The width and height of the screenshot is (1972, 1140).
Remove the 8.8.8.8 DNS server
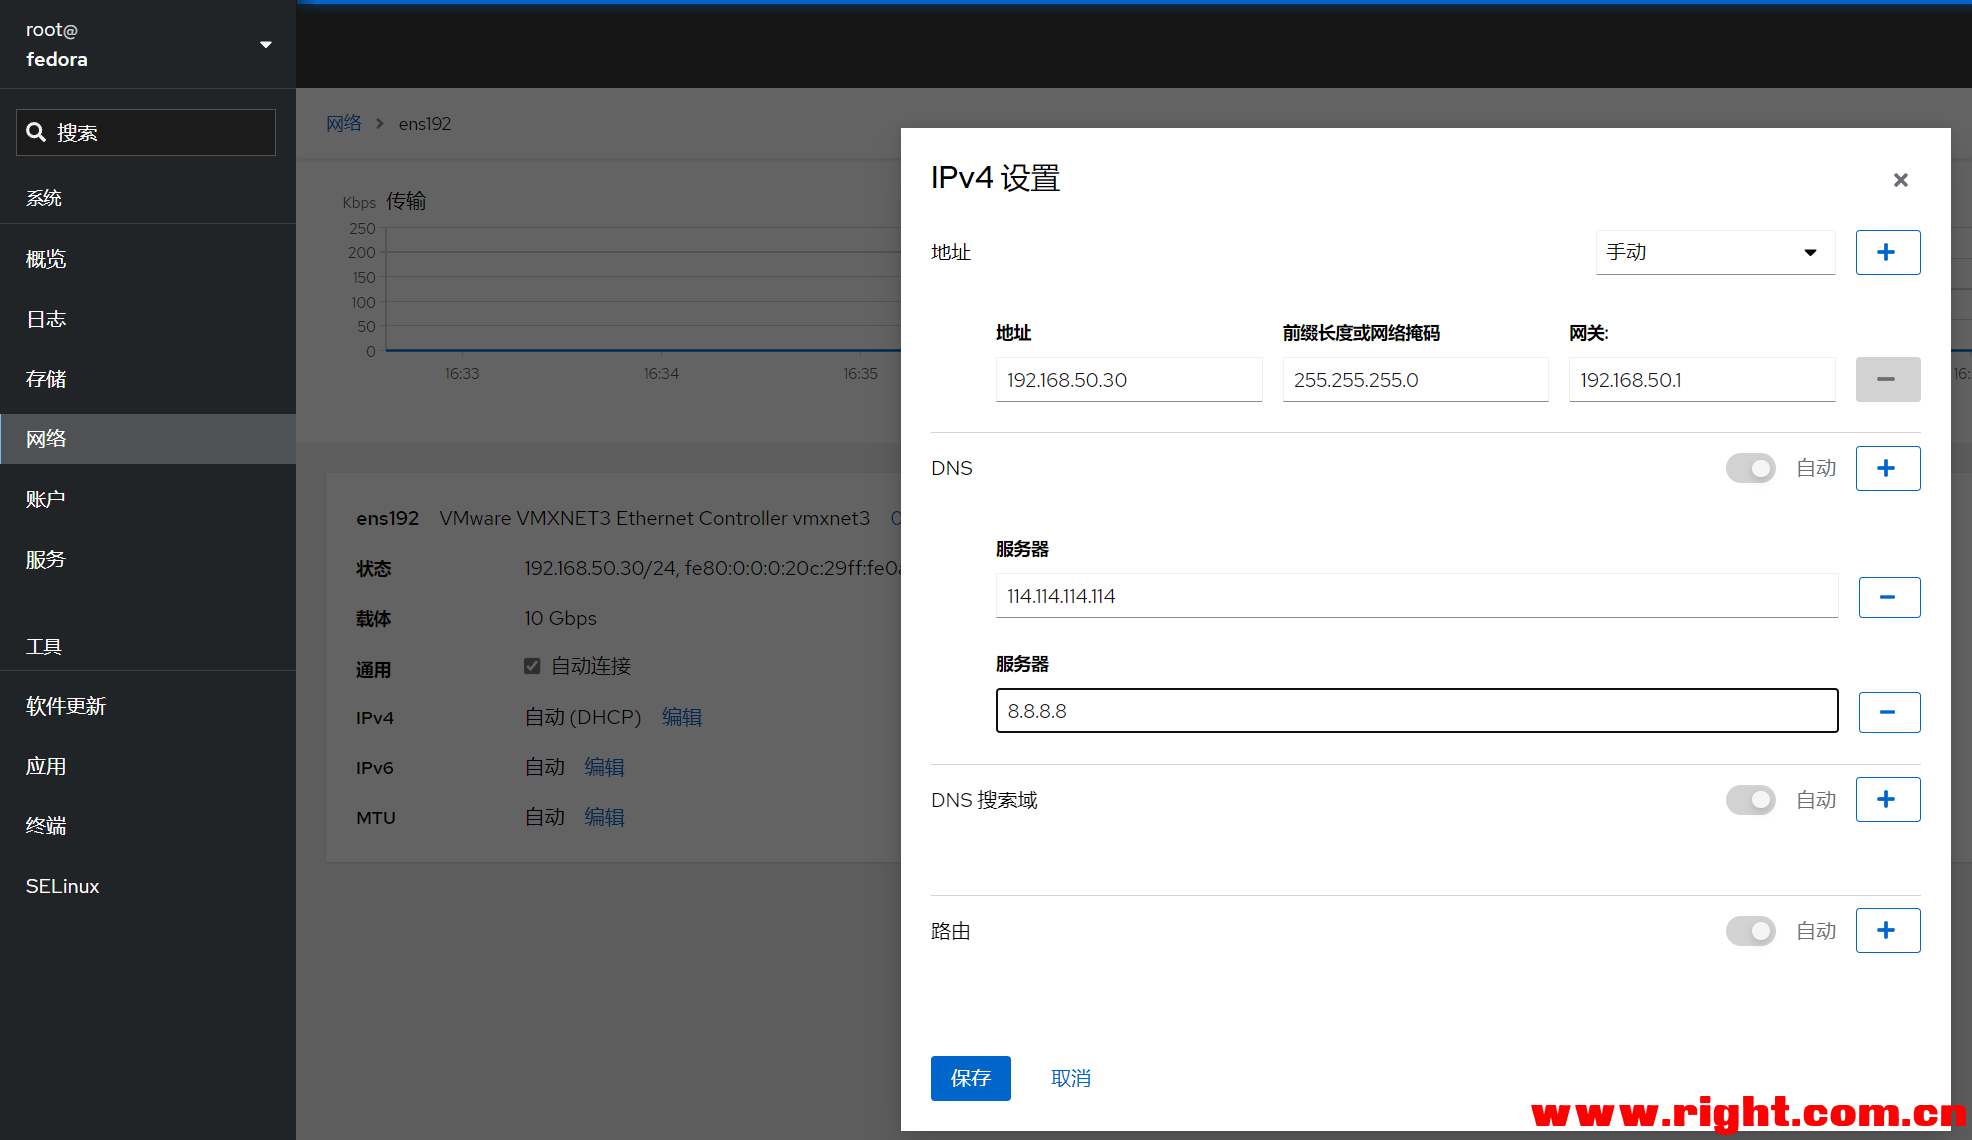(x=1888, y=712)
